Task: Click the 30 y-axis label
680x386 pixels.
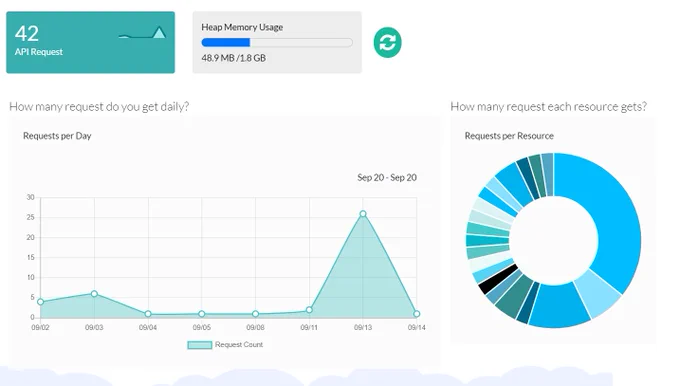Action: pos(30,197)
